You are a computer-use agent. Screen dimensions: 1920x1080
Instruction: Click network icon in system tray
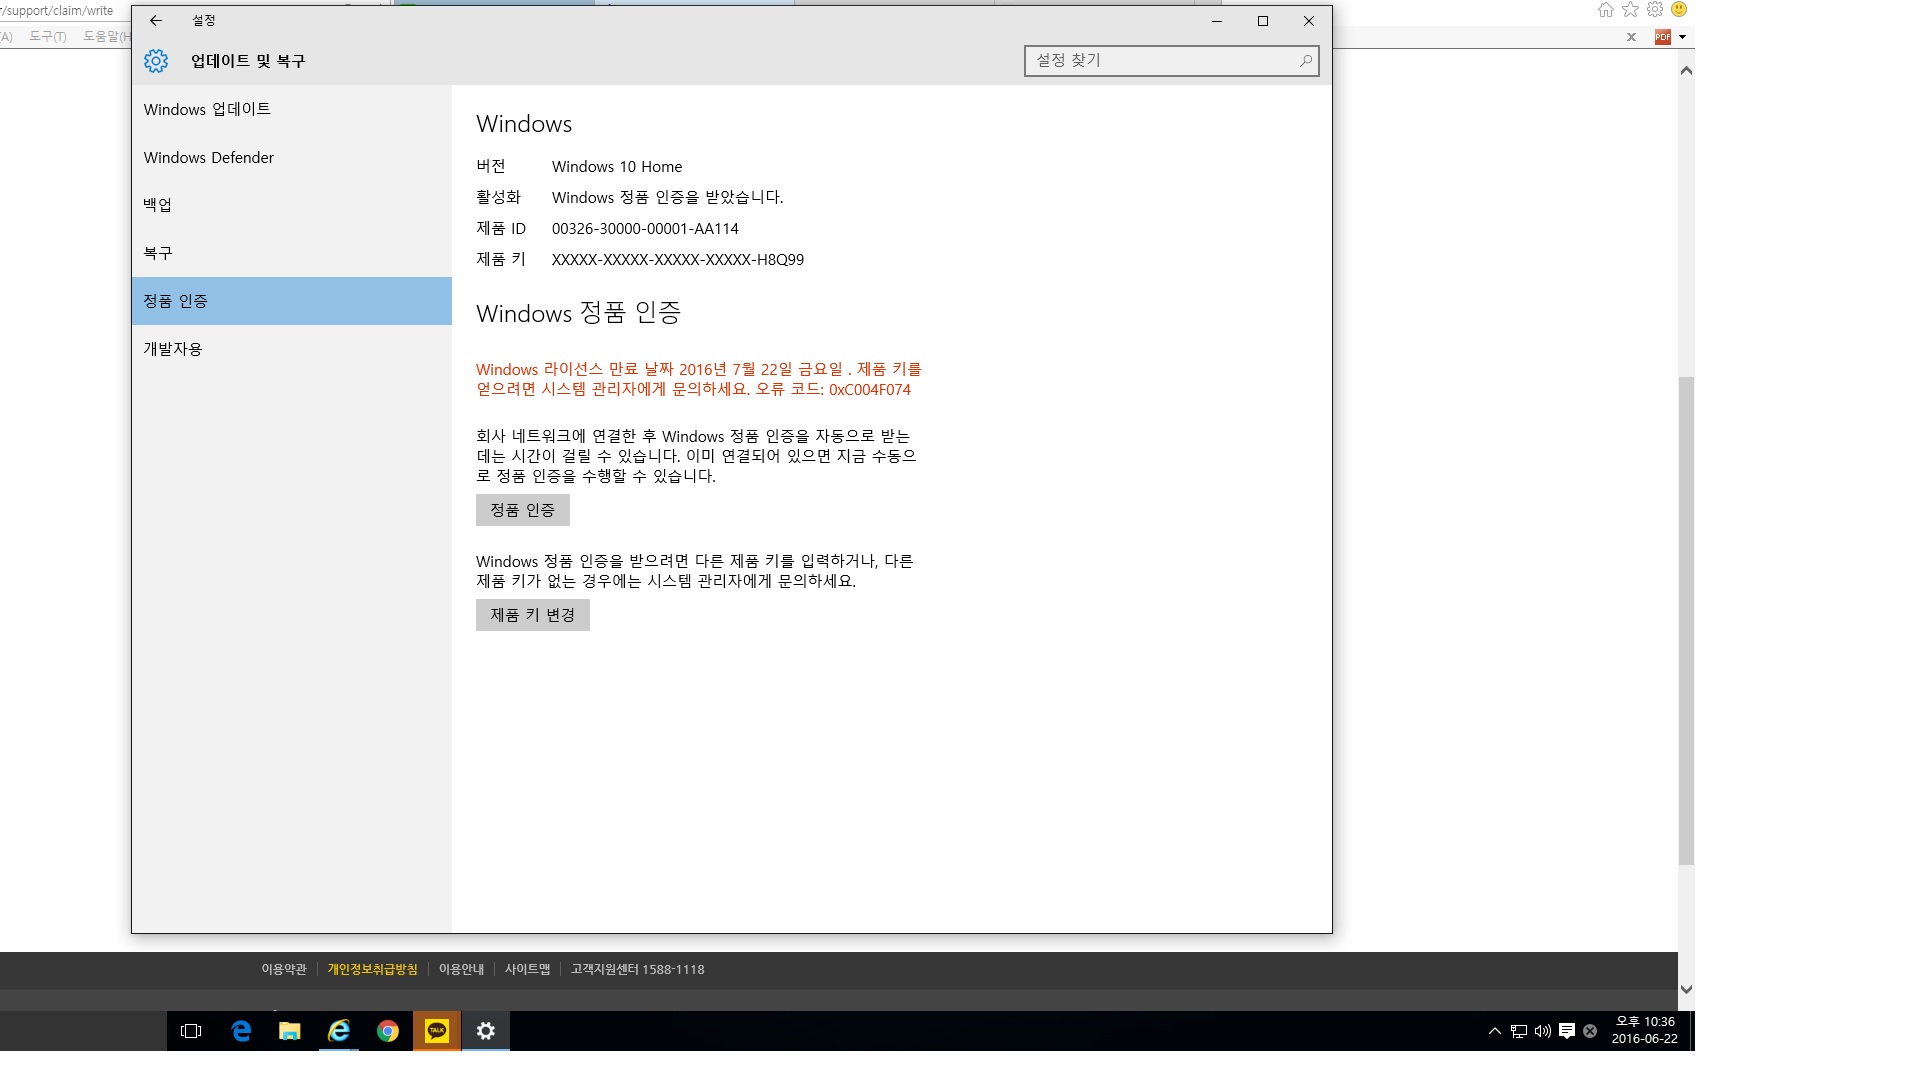click(1519, 1031)
